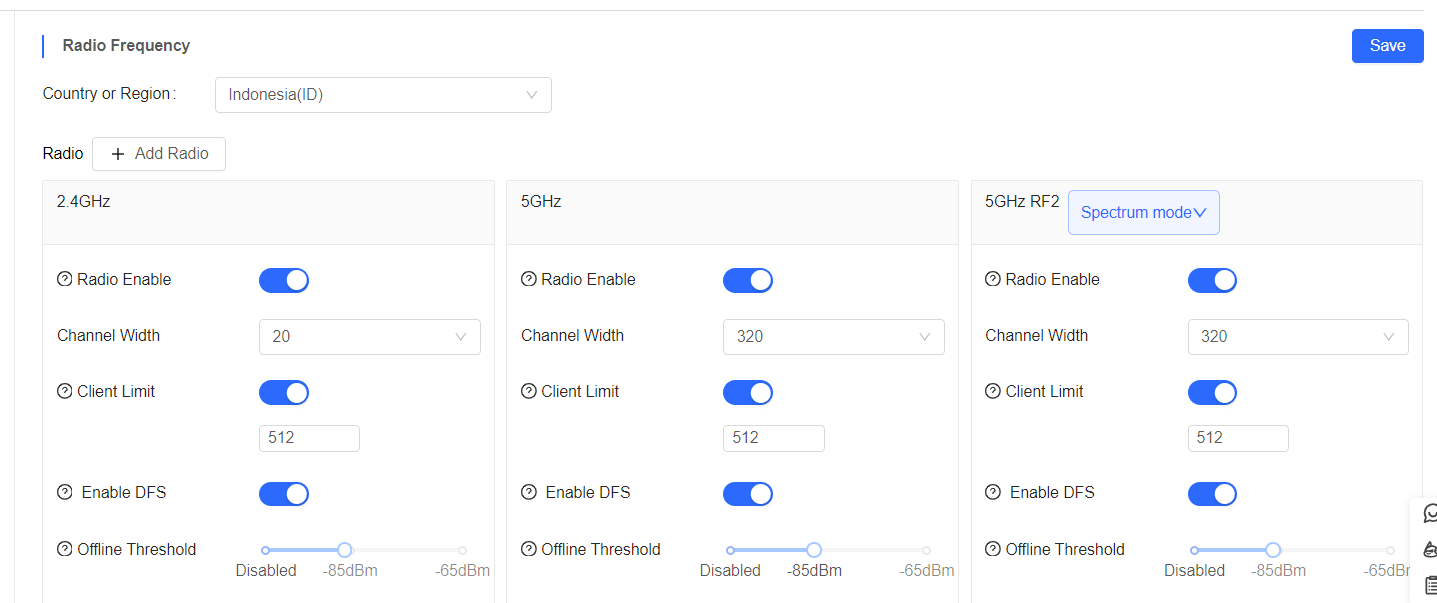Set 2.4GHz threshold slider to -65dBm point
The height and width of the screenshot is (603, 1437).
coord(462,550)
